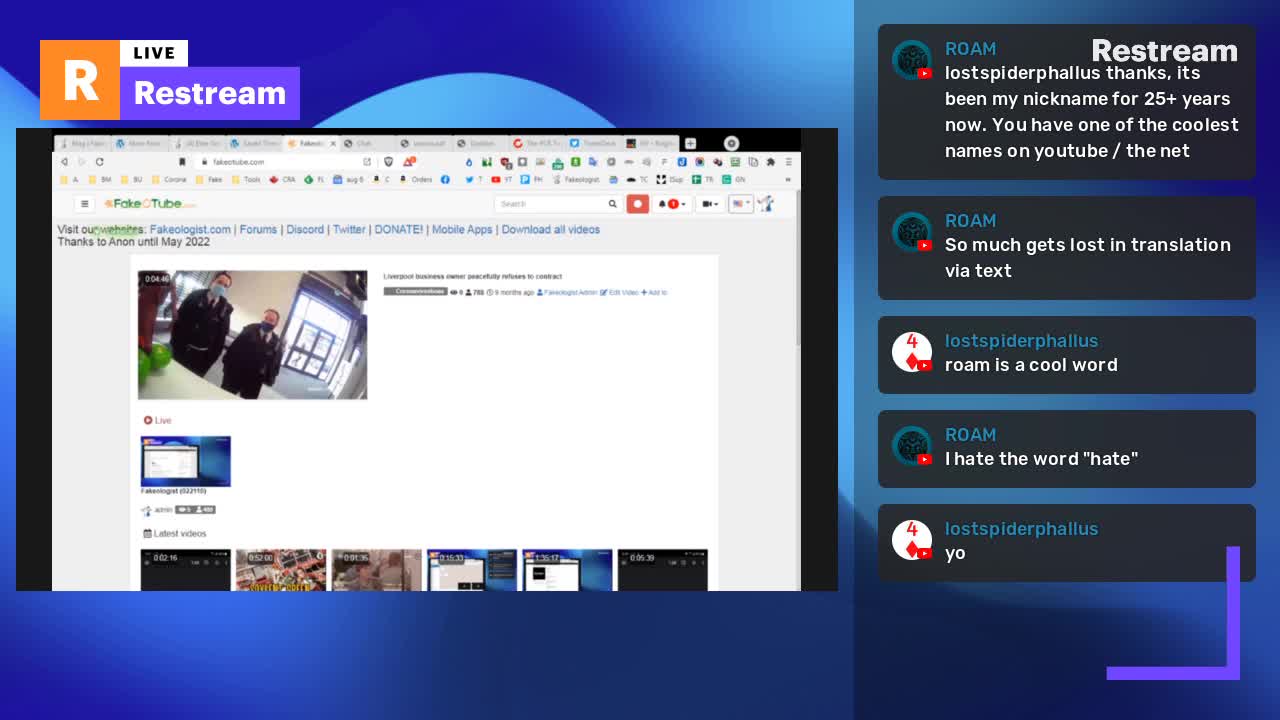This screenshot has height=720, width=1280.
Task: Select the active FakeoTube tab
Action: point(311,143)
